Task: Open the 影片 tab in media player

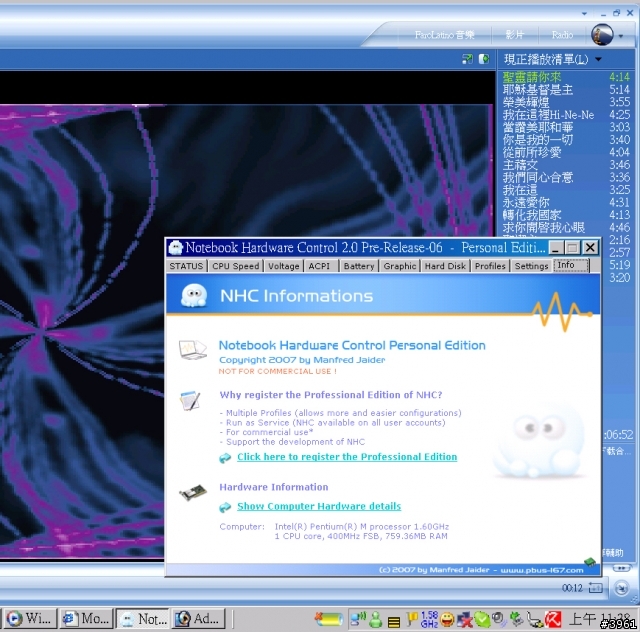Action: tap(514, 35)
